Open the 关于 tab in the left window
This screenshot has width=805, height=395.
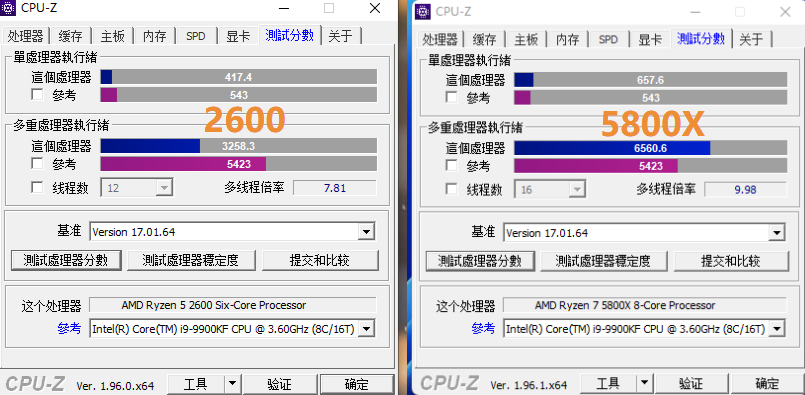coord(341,36)
